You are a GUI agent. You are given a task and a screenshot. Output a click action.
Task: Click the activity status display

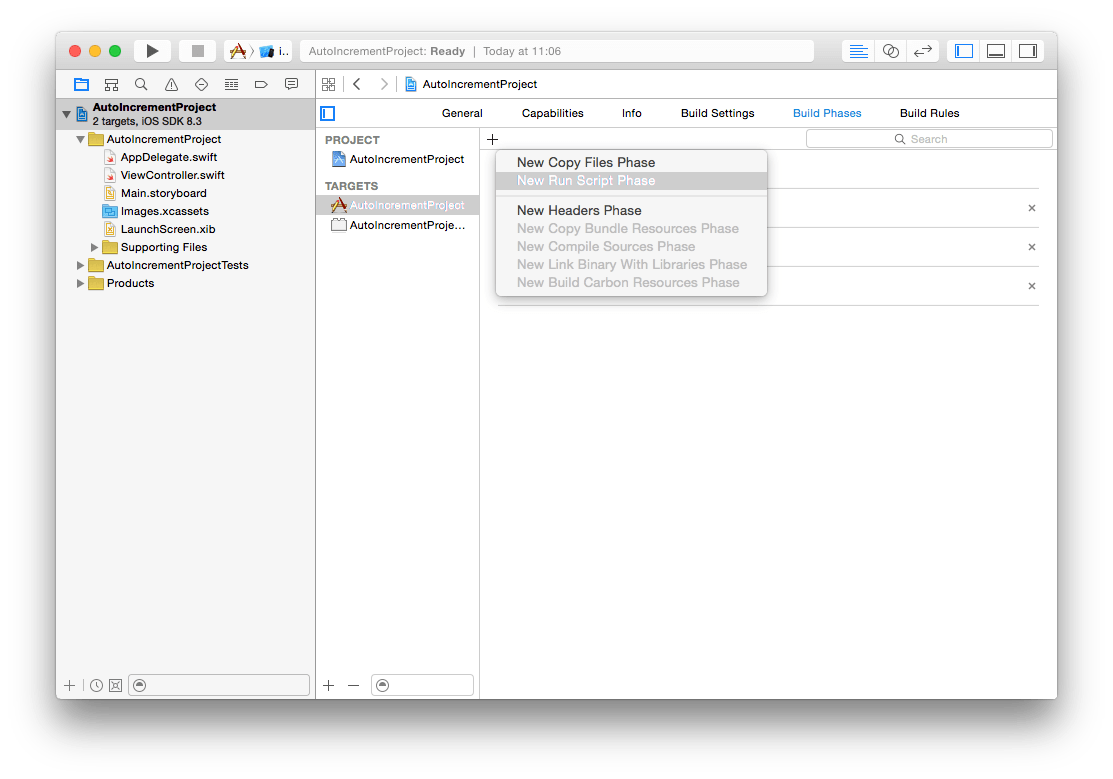click(556, 51)
